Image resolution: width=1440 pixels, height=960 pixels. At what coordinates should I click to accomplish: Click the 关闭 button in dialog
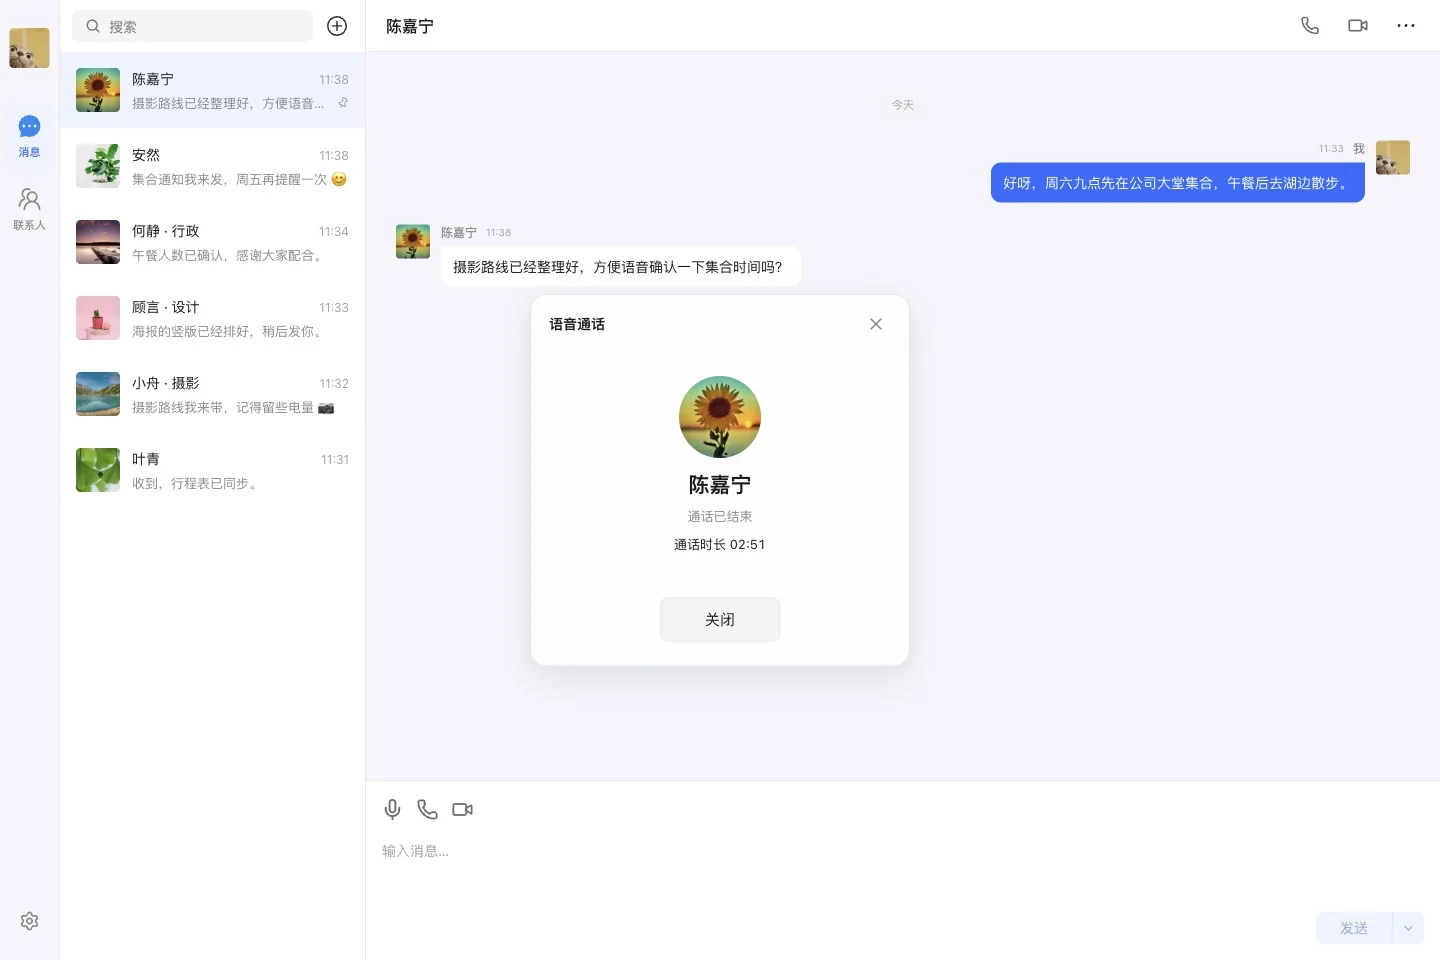[x=720, y=619]
